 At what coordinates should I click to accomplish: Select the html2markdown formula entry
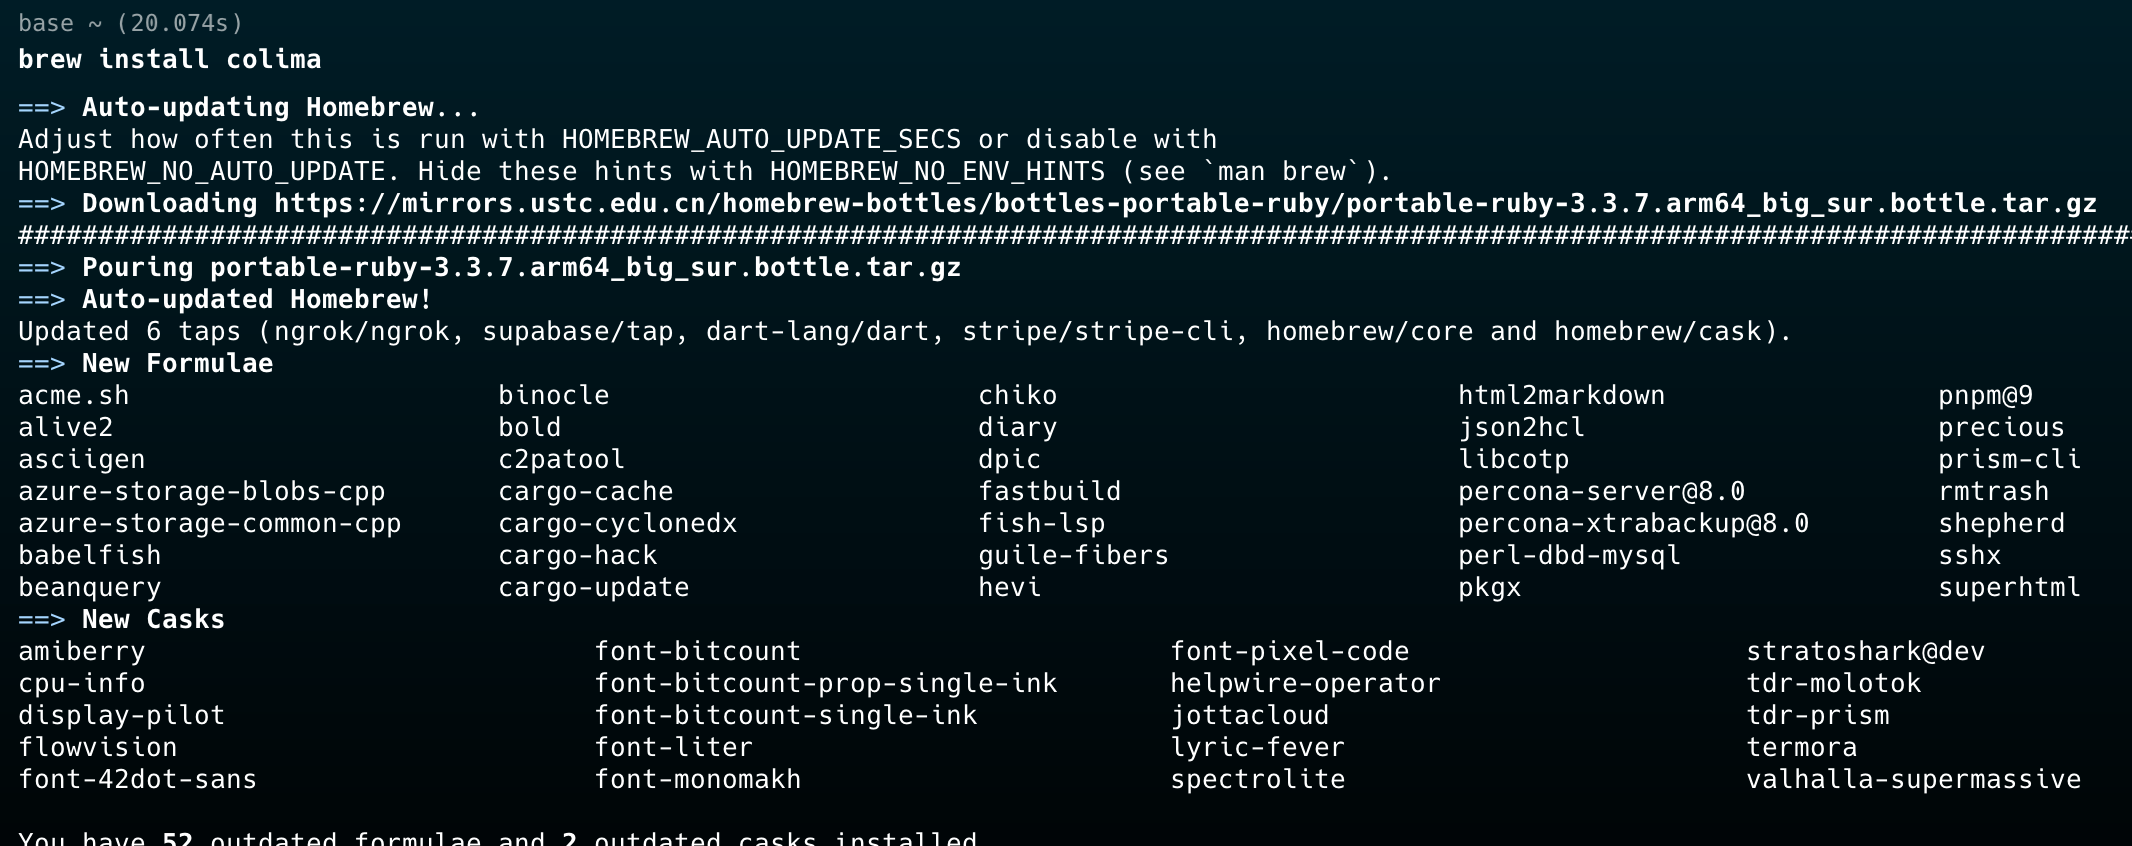[1562, 395]
